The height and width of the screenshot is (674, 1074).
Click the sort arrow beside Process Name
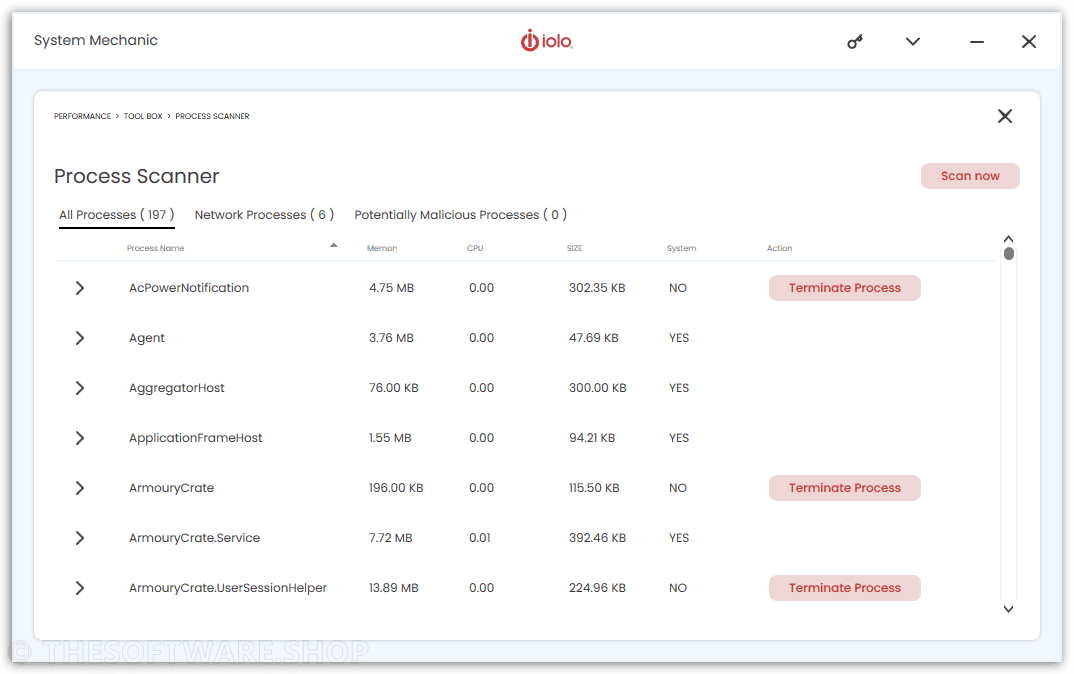coord(334,245)
